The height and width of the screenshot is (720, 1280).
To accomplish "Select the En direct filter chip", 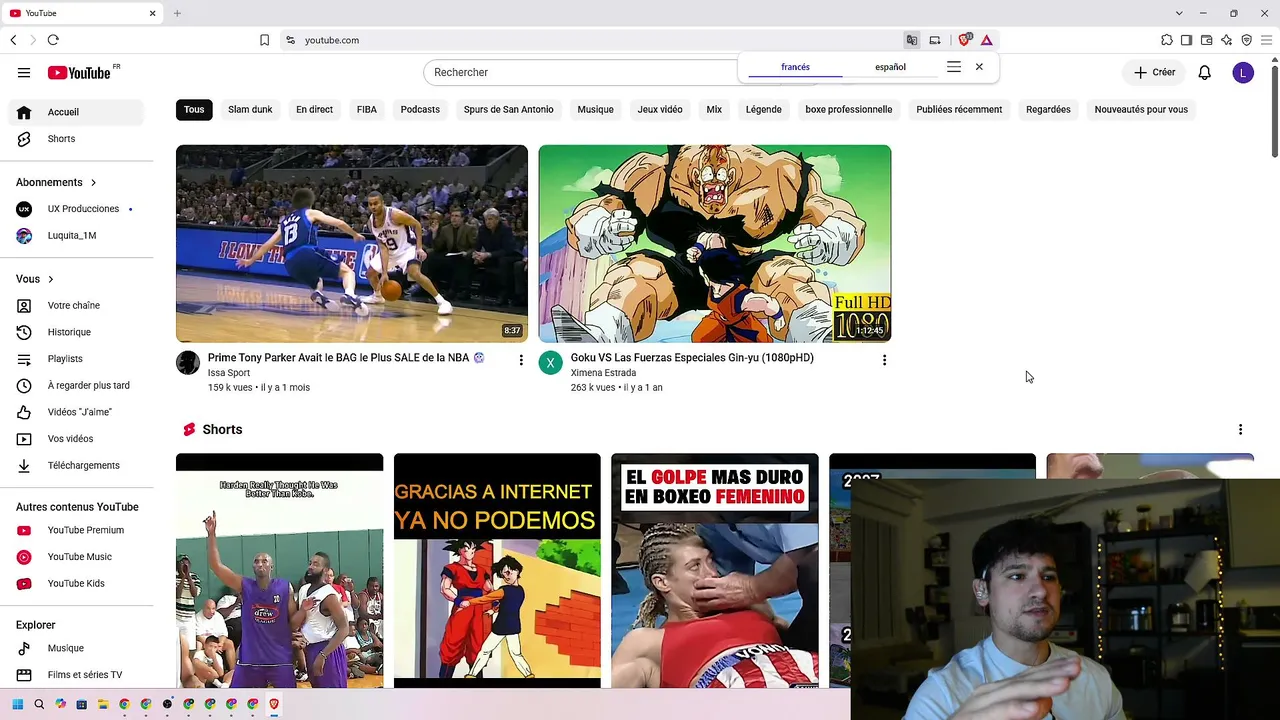I will pos(314,109).
